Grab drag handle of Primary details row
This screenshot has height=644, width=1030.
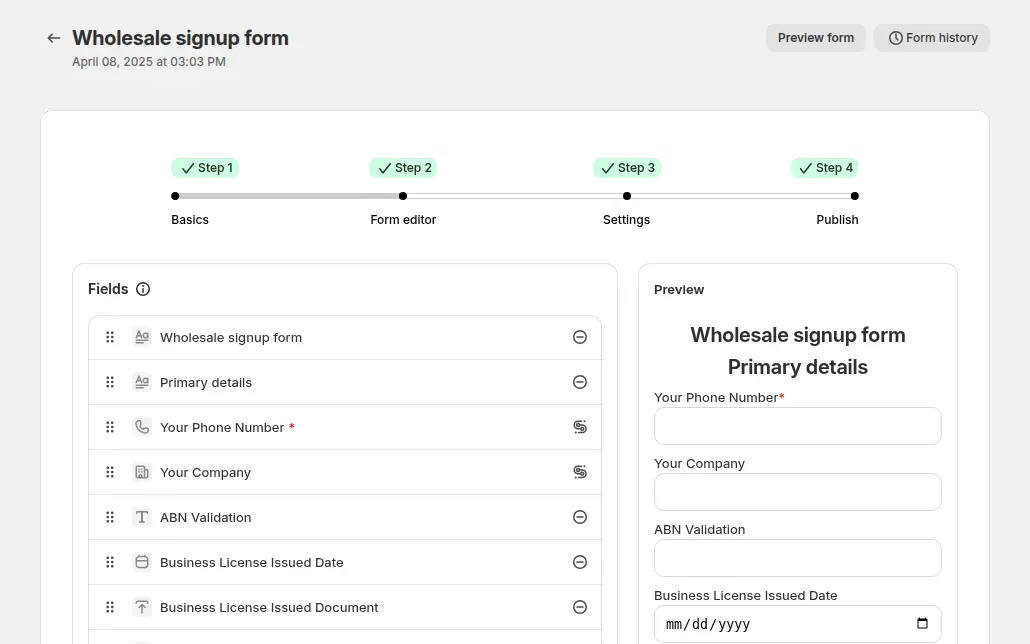[110, 382]
